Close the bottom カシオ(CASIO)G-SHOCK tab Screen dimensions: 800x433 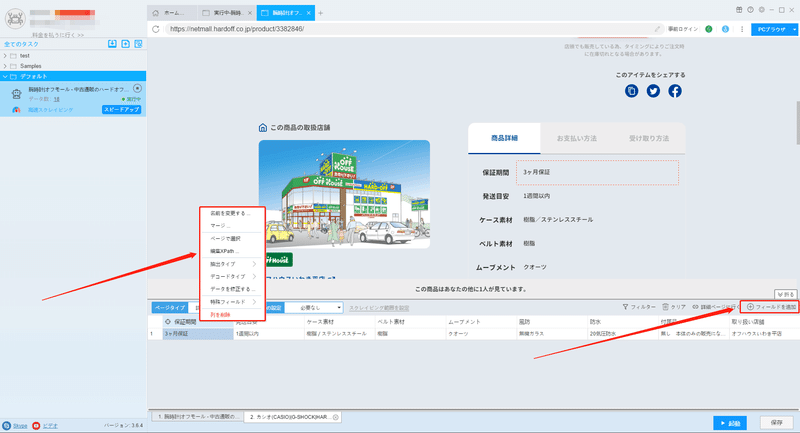[336, 417]
